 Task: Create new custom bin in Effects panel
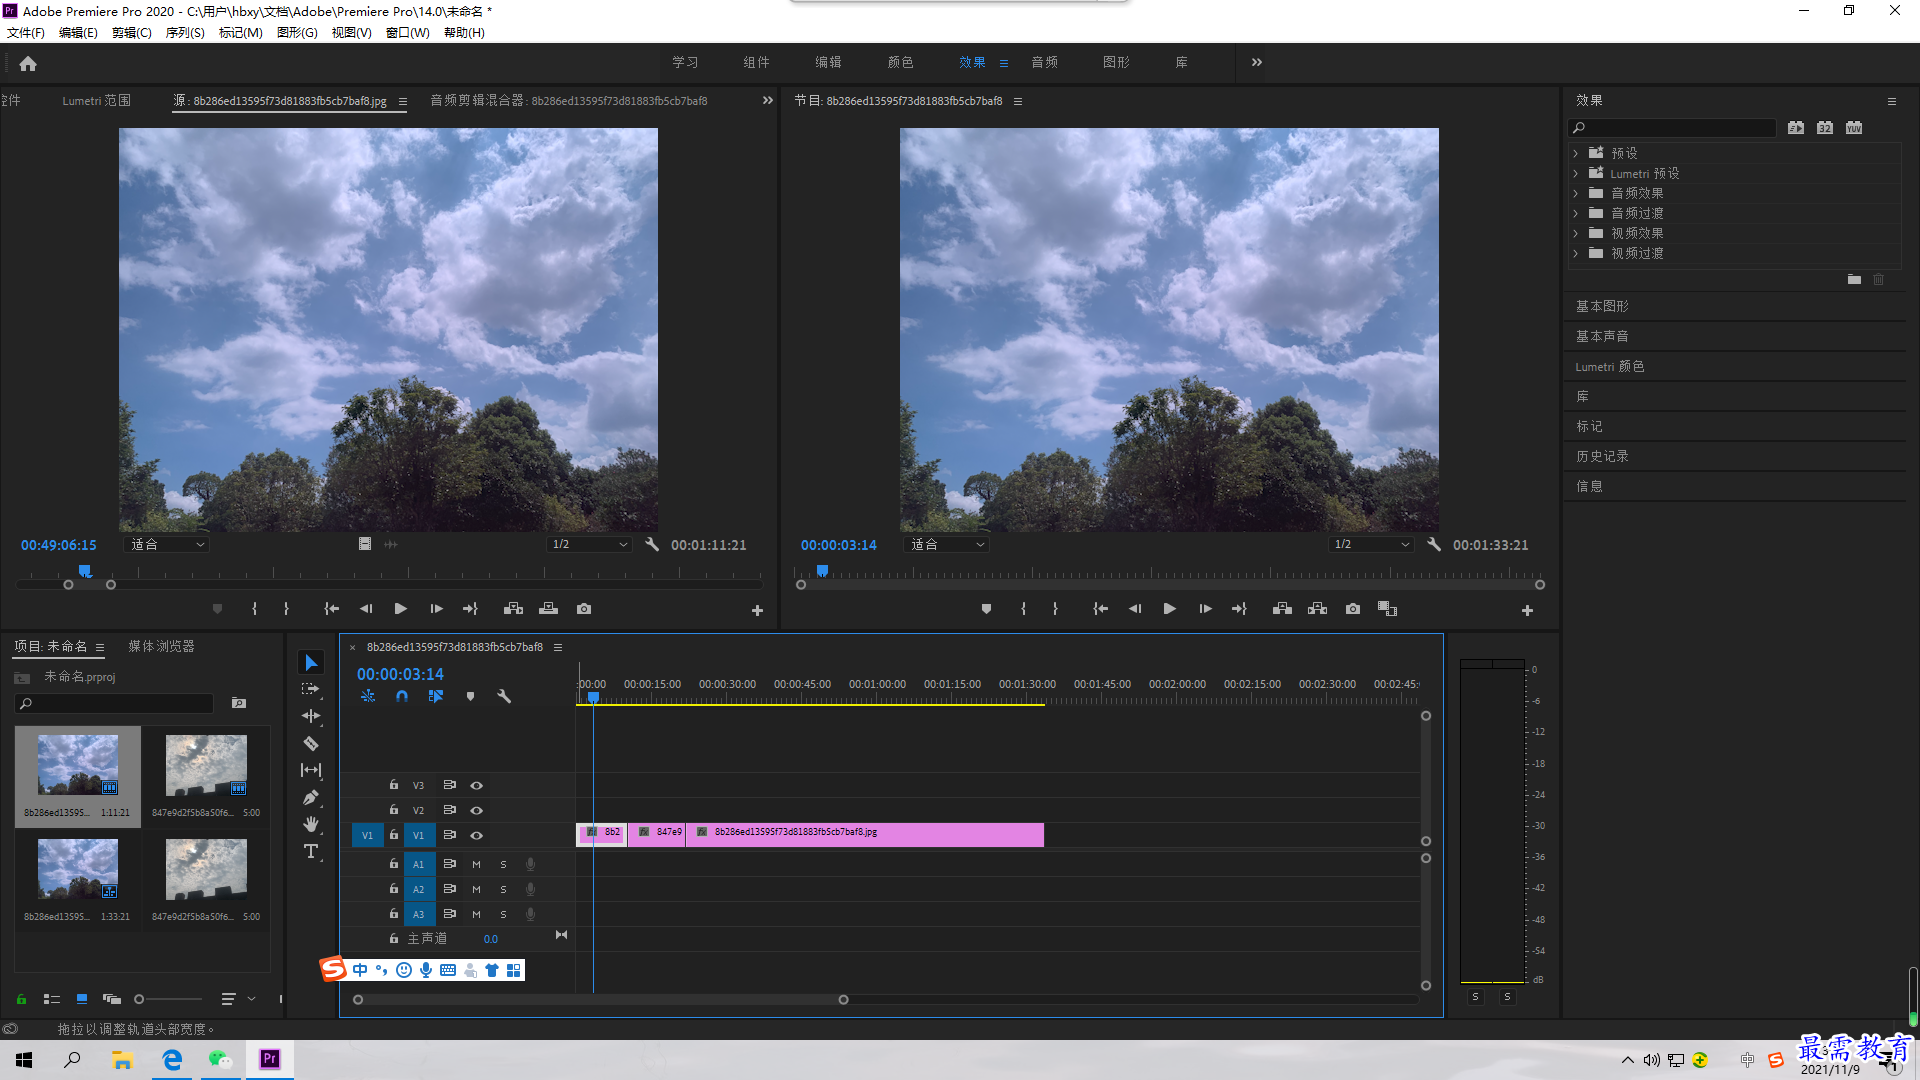(x=1854, y=279)
